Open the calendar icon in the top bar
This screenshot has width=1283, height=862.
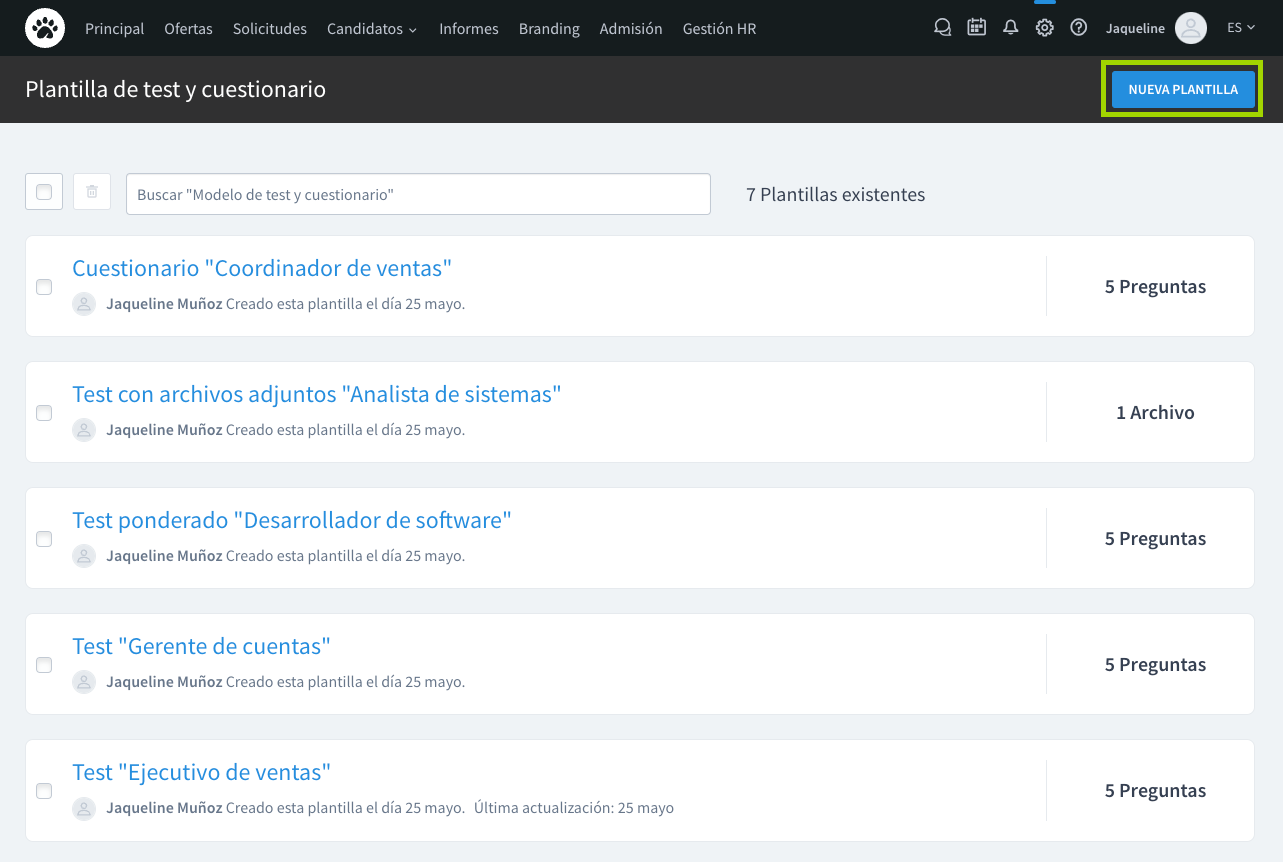pos(976,27)
